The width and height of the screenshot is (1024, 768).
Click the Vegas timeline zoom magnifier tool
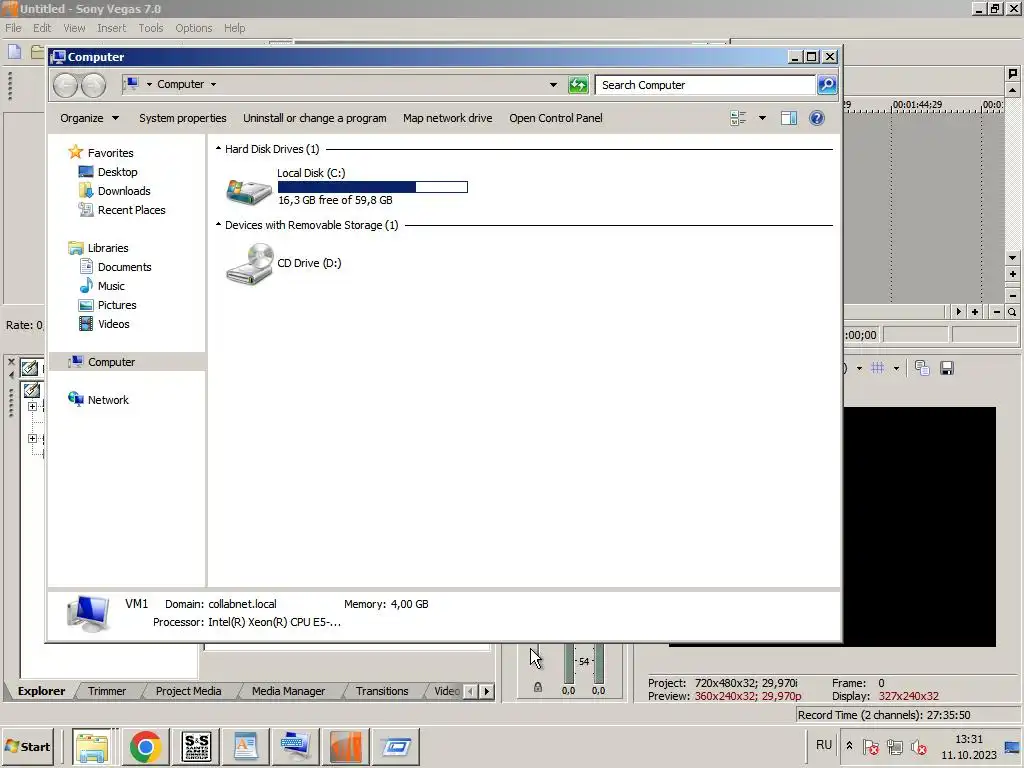pyautogui.click(x=1012, y=312)
